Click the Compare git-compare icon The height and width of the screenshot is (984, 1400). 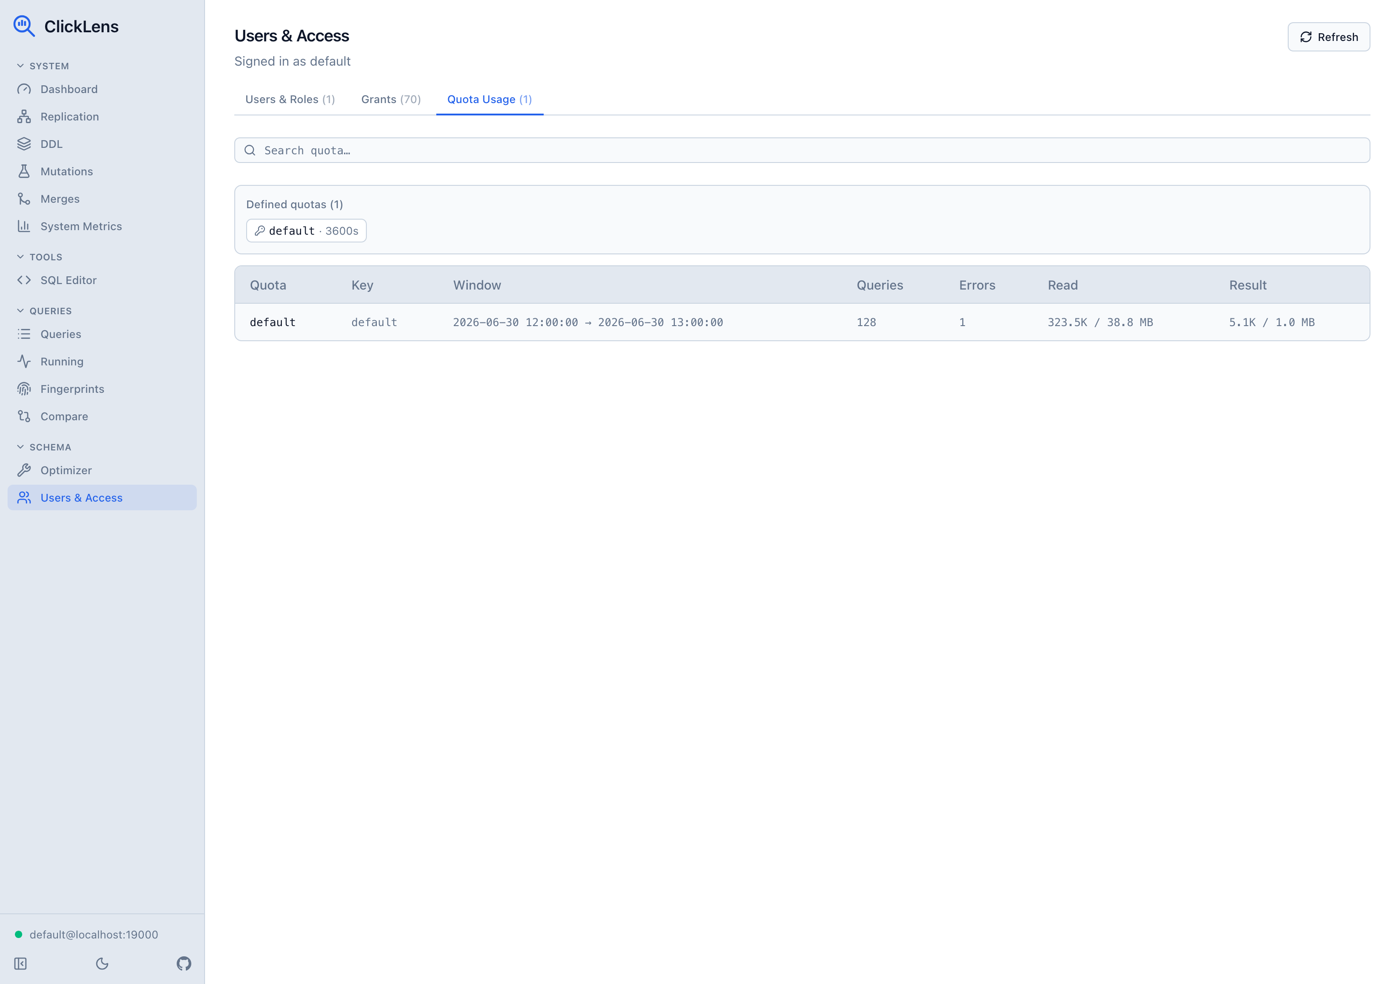(x=24, y=416)
